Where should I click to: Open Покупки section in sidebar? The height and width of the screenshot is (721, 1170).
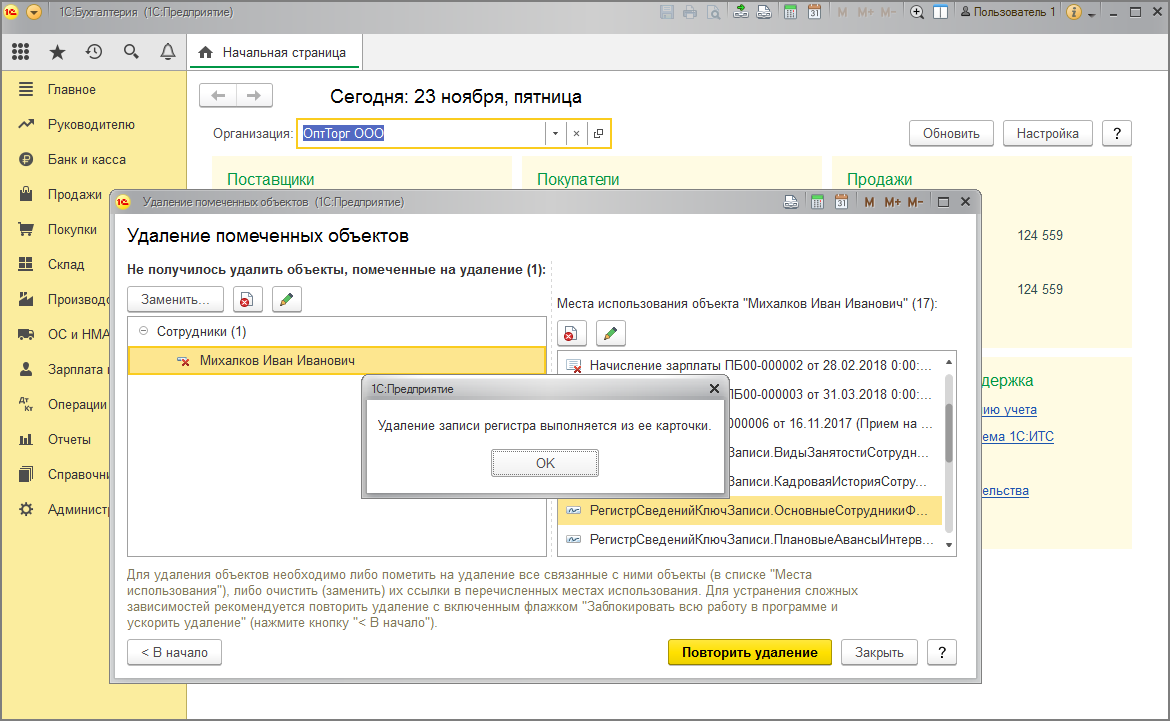click(x=72, y=230)
